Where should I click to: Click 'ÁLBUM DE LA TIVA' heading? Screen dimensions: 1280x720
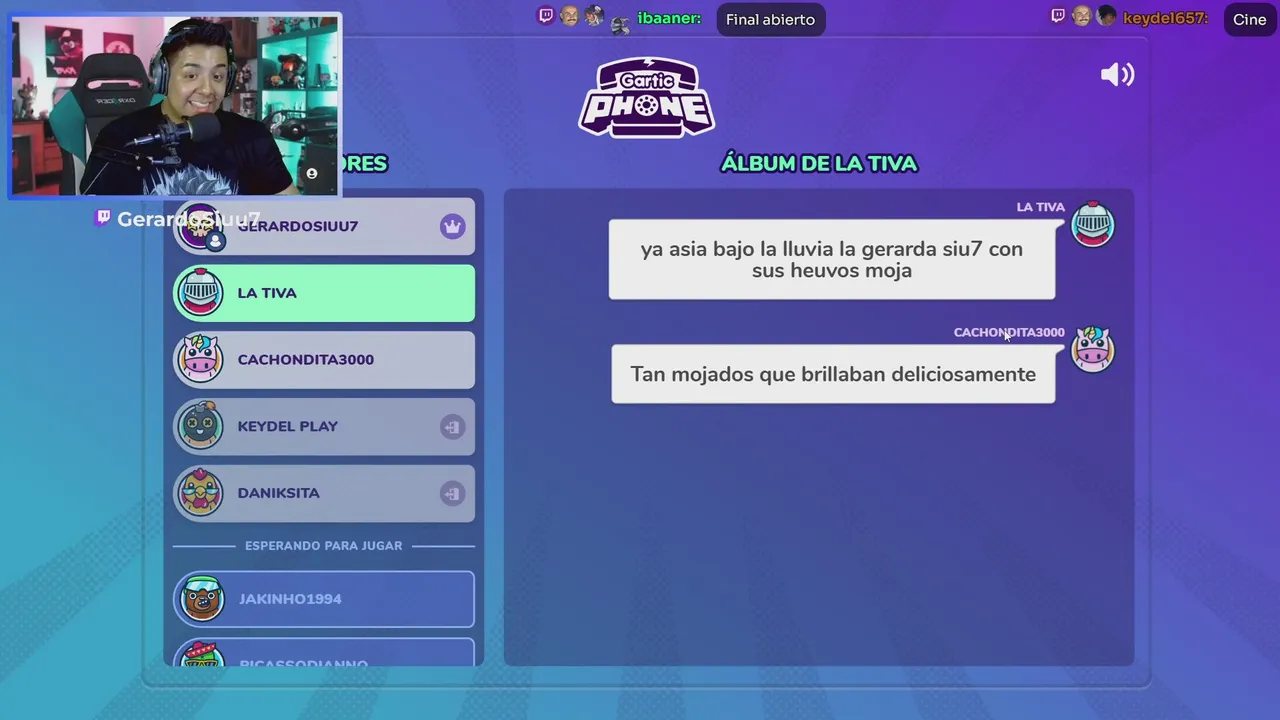click(x=819, y=163)
